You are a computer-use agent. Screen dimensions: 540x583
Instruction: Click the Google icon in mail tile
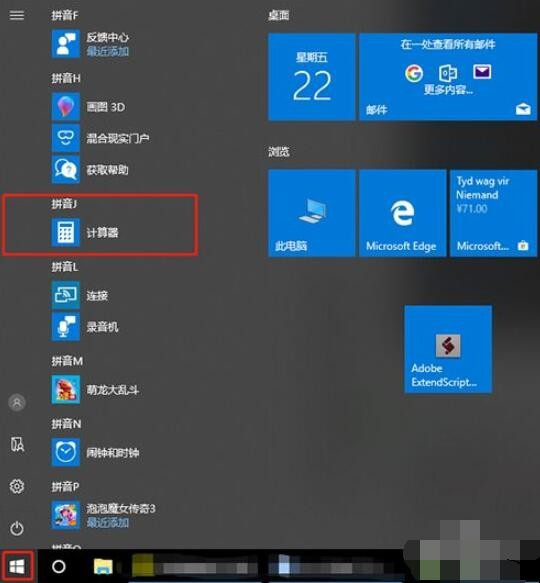pyautogui.click(x=414, y=73)
